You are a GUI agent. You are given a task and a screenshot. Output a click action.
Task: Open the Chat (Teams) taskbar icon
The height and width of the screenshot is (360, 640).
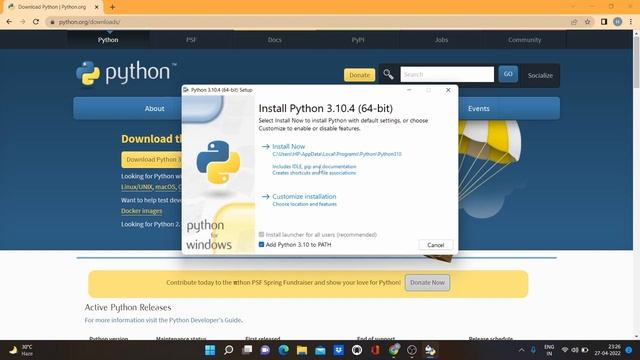[265, 350]
